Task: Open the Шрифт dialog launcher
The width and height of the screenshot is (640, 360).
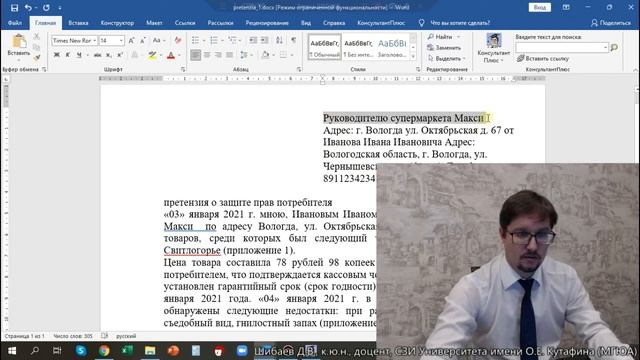Action: [183, 69]
